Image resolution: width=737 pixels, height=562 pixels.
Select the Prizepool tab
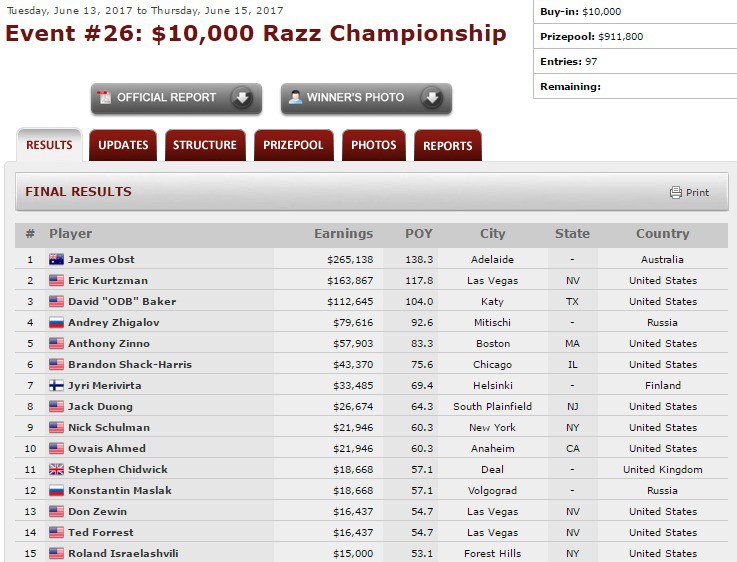tap(293, 146)
